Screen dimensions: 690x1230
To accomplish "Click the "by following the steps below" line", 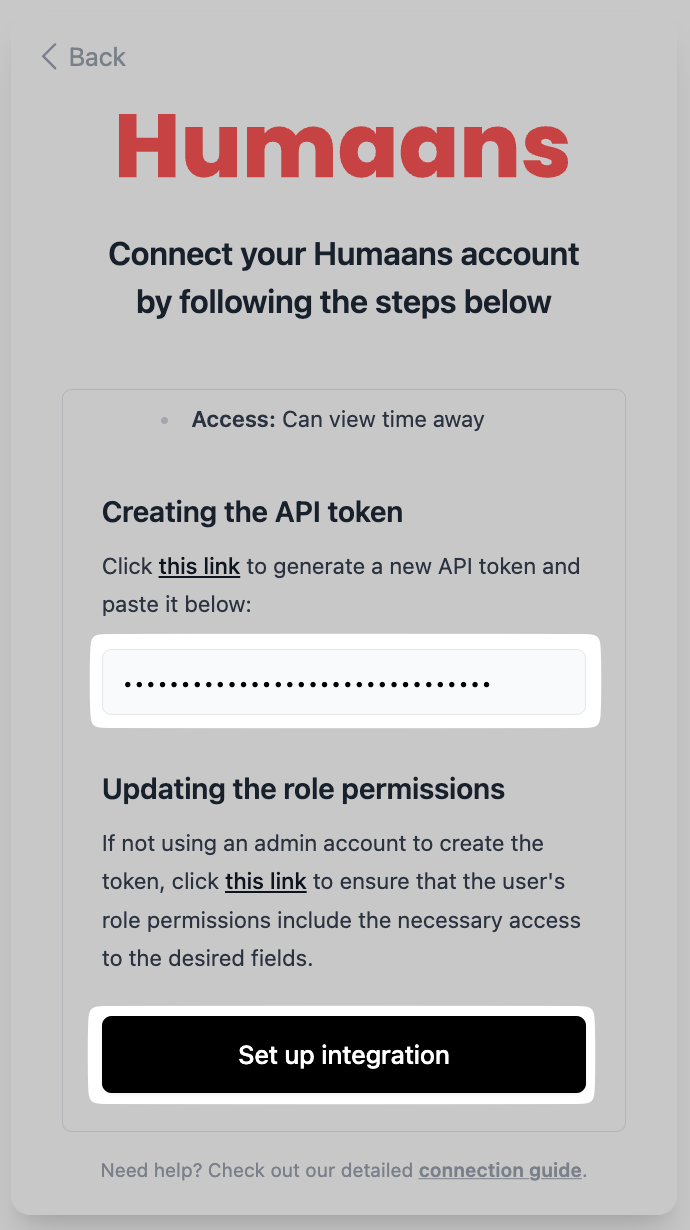I will [x=343, y=301].
